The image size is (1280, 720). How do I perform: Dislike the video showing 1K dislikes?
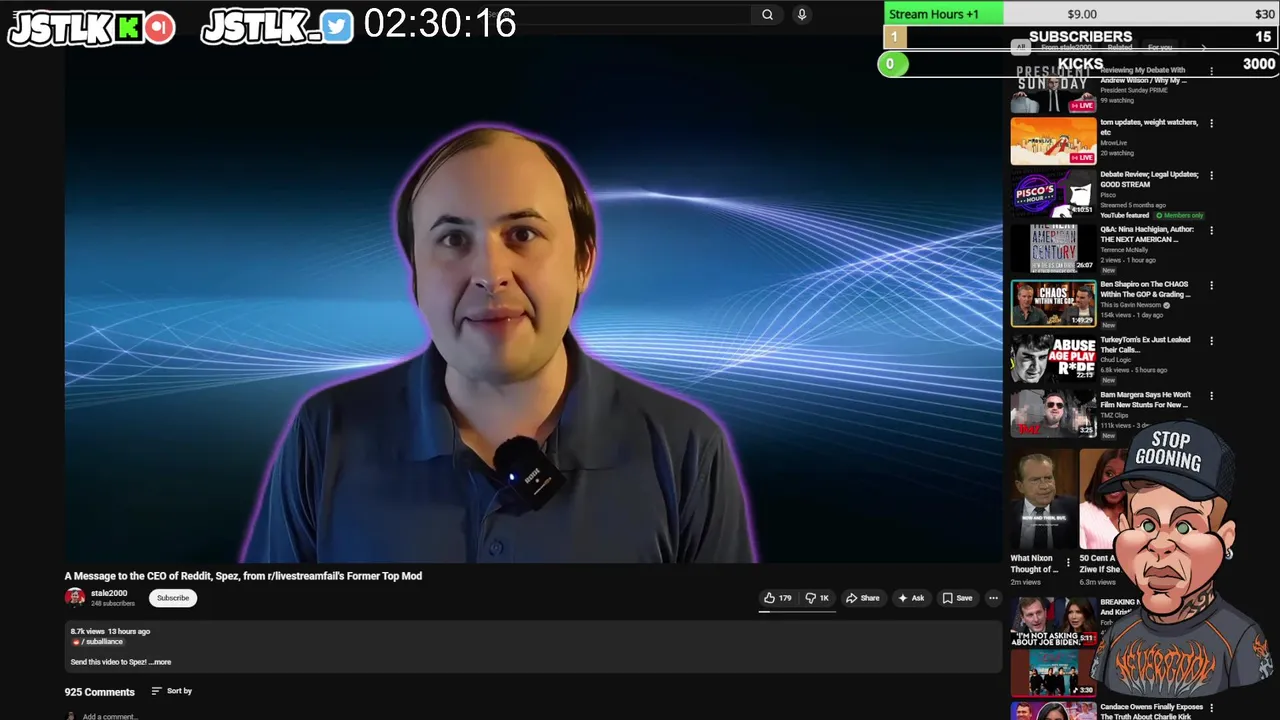817,598
